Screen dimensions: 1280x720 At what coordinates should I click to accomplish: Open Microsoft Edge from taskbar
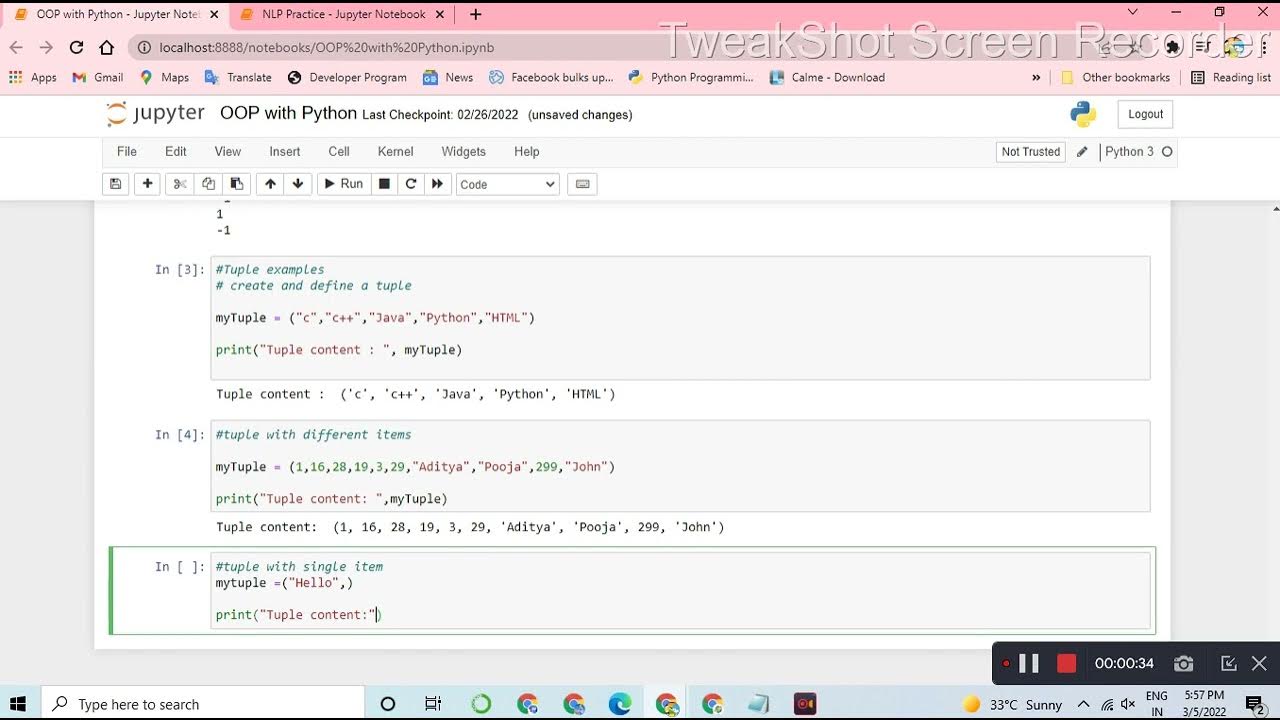point(620,704)
